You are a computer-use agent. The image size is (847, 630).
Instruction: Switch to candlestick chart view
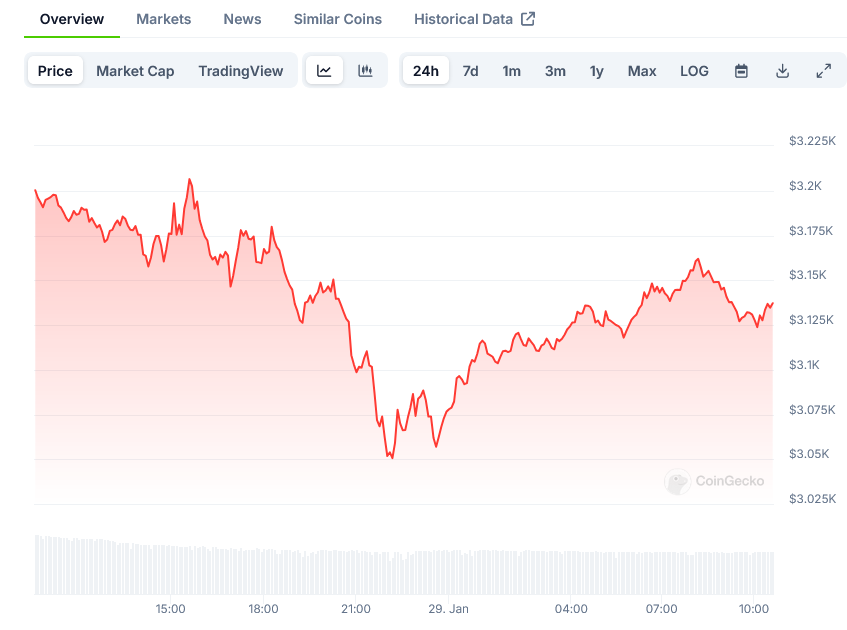365,71
